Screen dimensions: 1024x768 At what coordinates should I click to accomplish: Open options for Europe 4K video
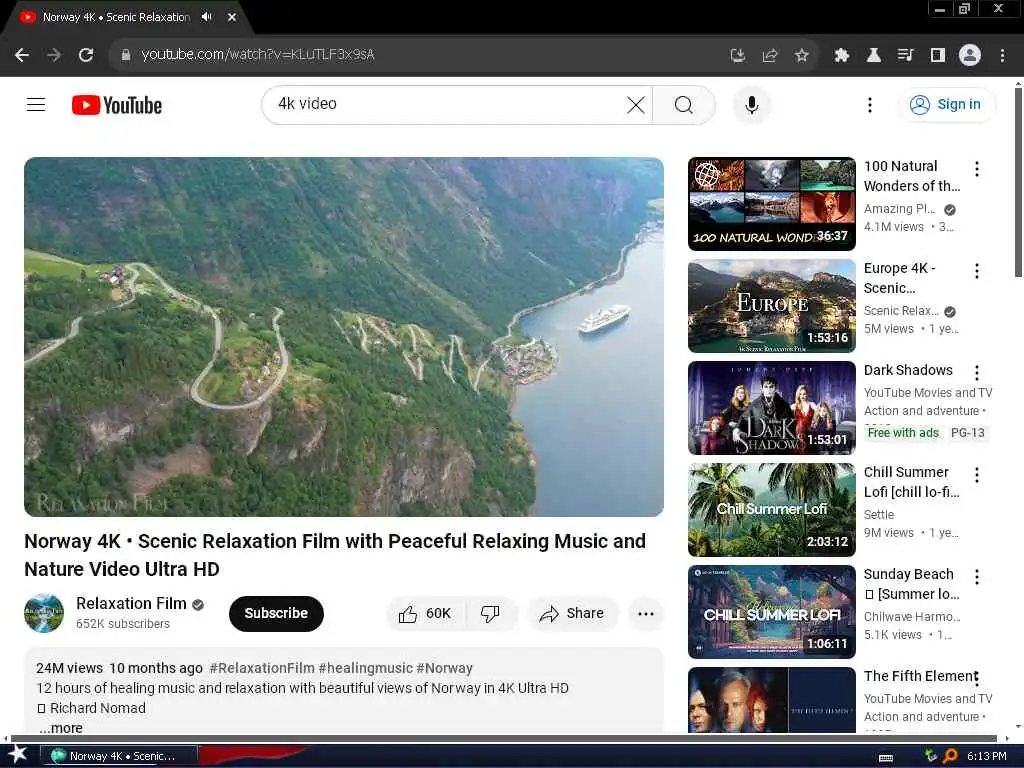pyautogui.click(x=976, y=271)
